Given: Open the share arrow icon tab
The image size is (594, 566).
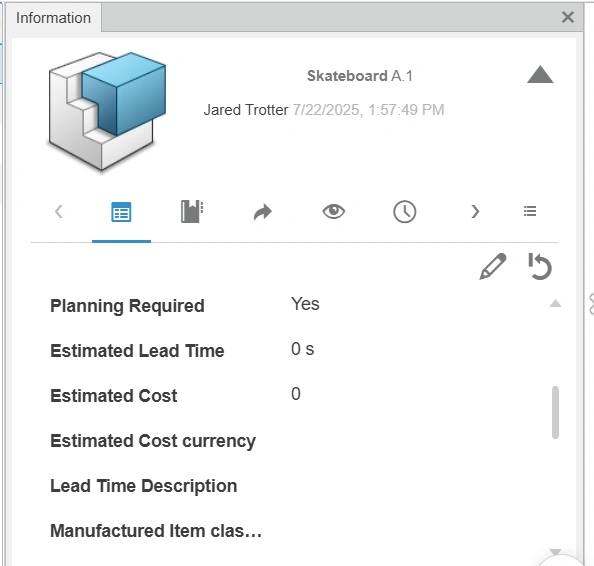Looking at the screenshot, I should 263,212.
